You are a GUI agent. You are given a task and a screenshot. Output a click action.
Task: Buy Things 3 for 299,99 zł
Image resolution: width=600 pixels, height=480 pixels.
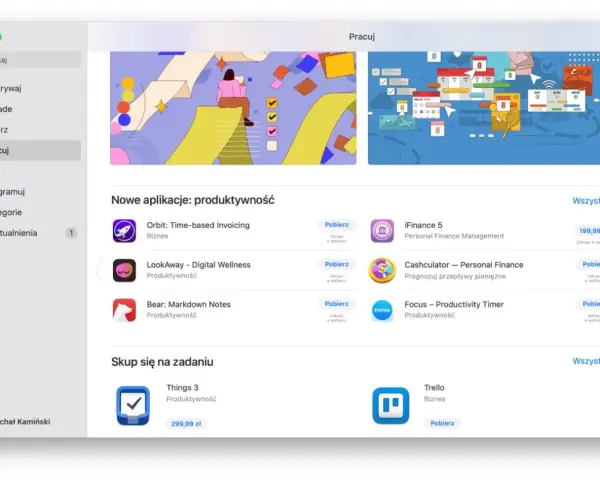[x=186, y=424]
